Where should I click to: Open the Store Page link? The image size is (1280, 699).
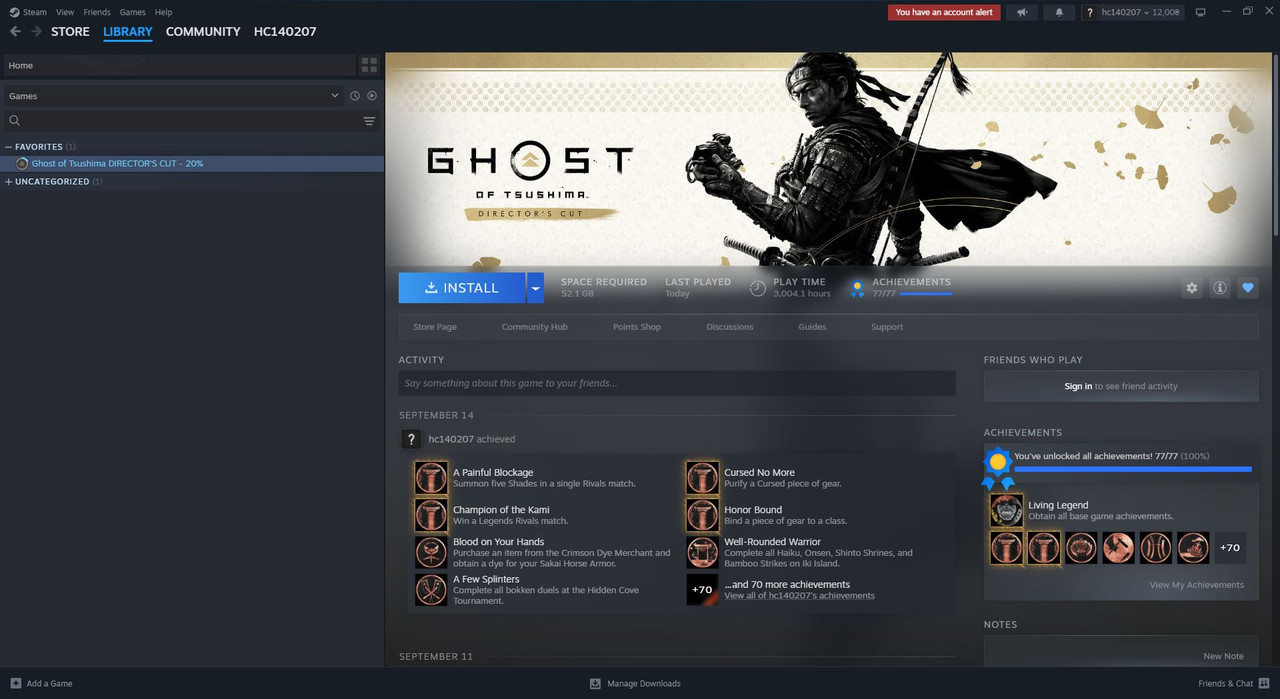[435, 327]
